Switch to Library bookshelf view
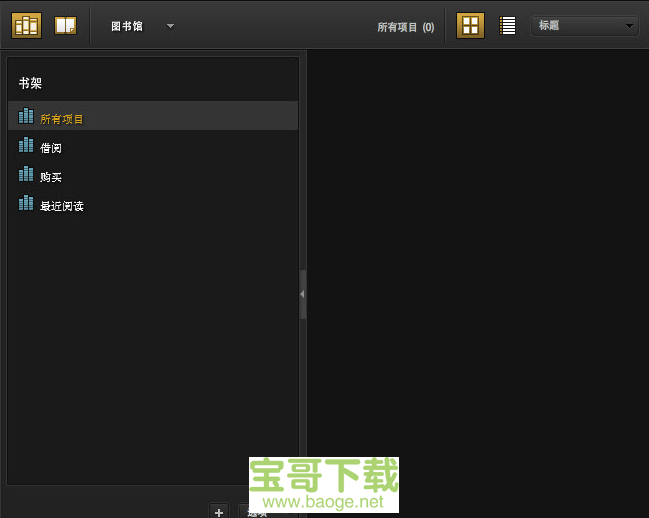This screenshot has width=649, height=518. 26,25
